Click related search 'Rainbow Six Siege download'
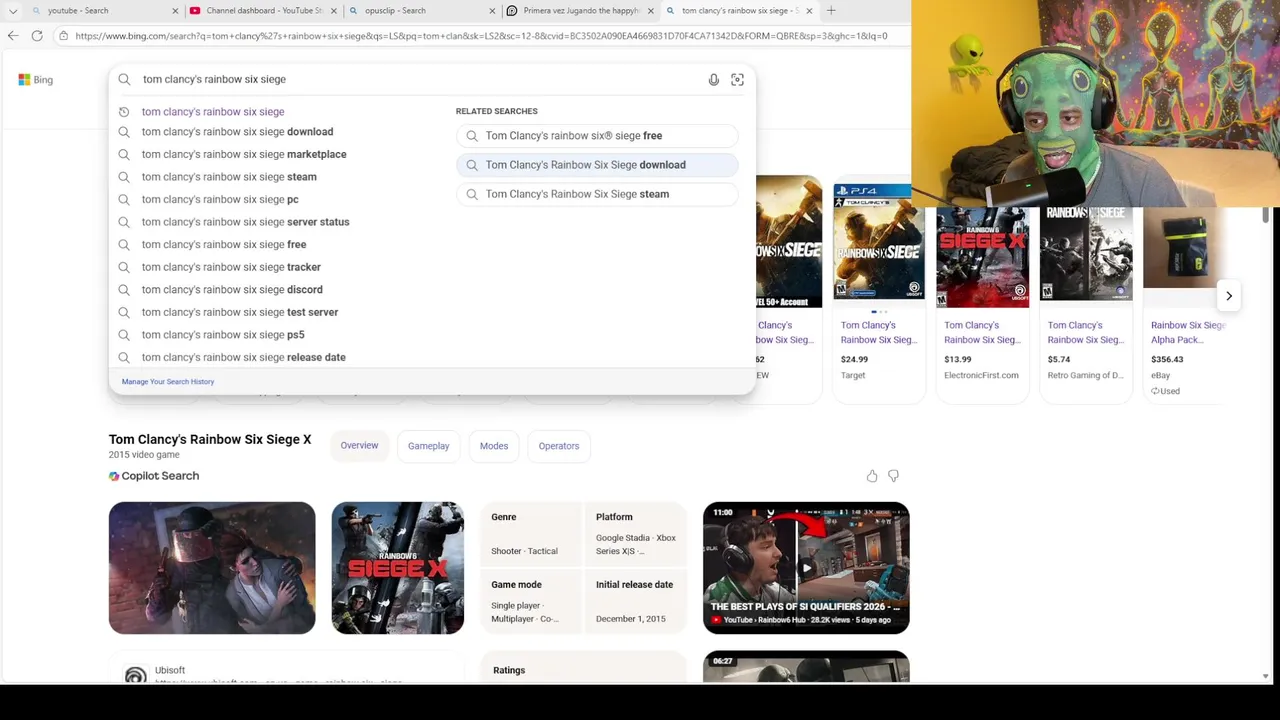1280x720 pixels. (597, 165)
